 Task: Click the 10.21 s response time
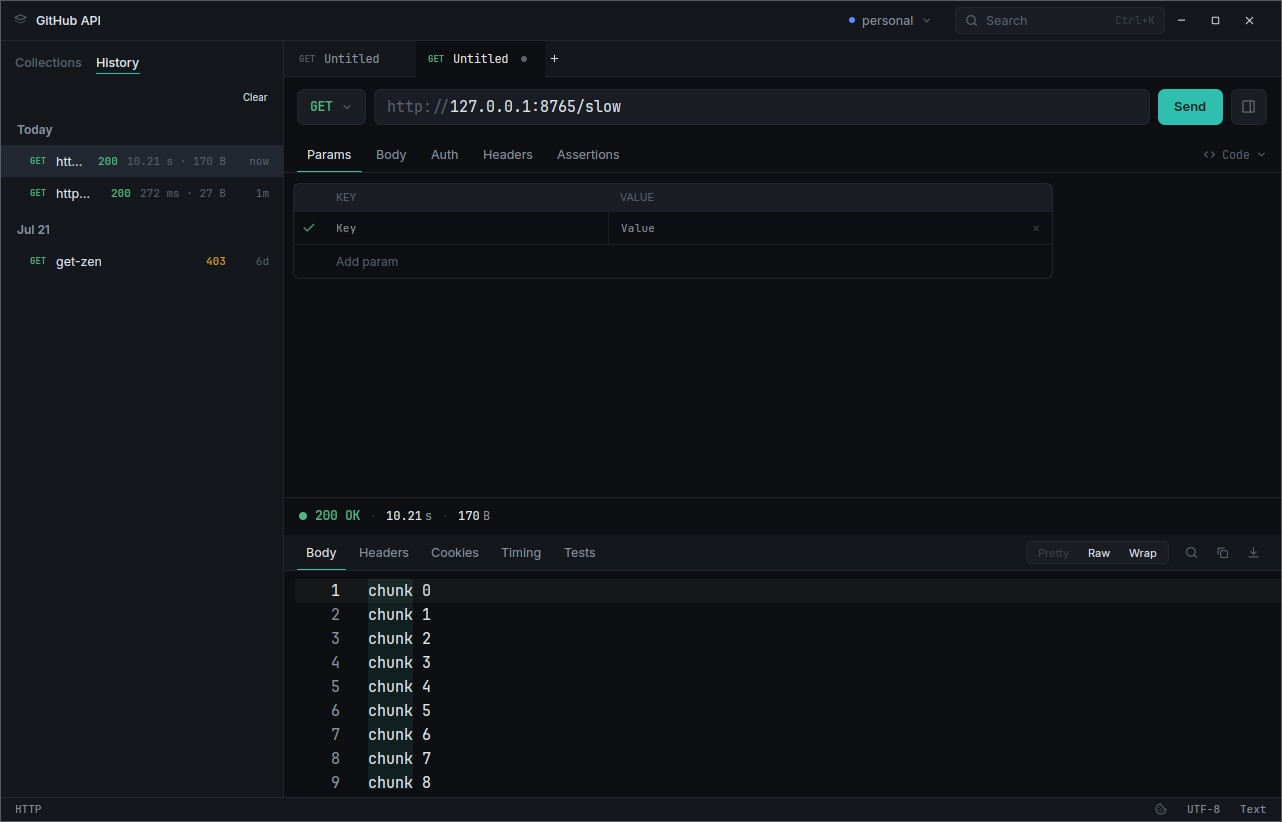pyautogui.click(x=409, y=516)
